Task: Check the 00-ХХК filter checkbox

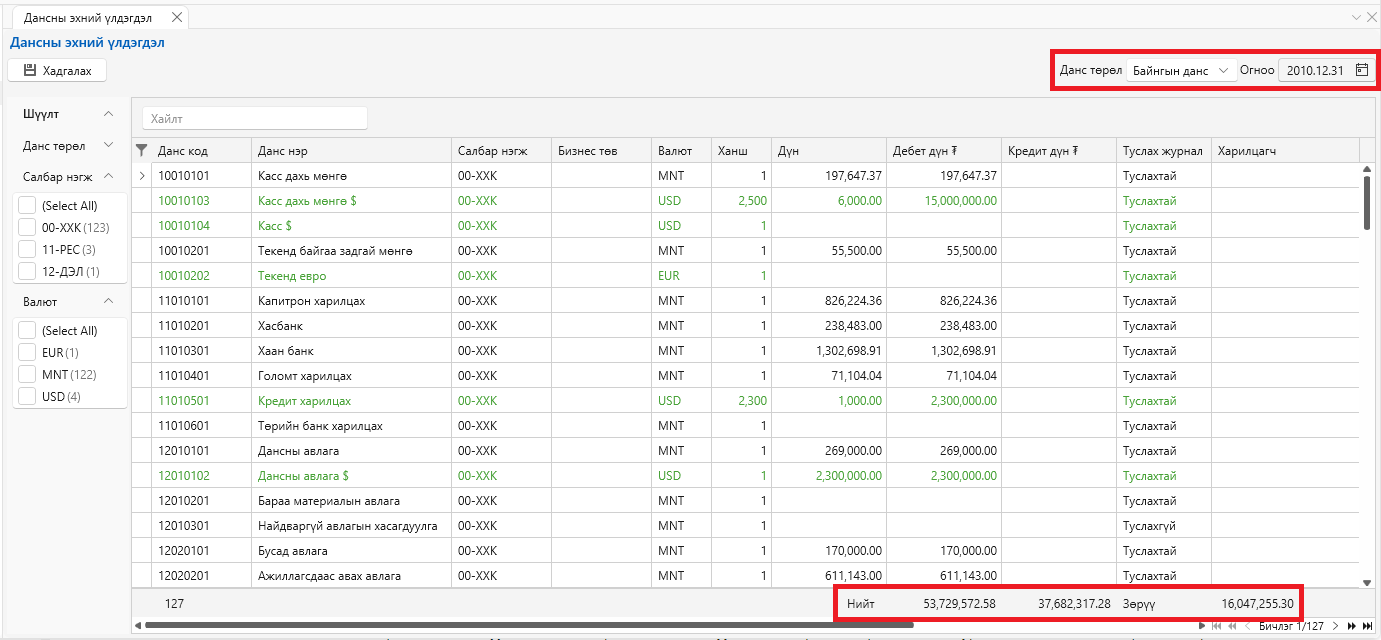Action: pyautogui.click(x=27, y=227)
